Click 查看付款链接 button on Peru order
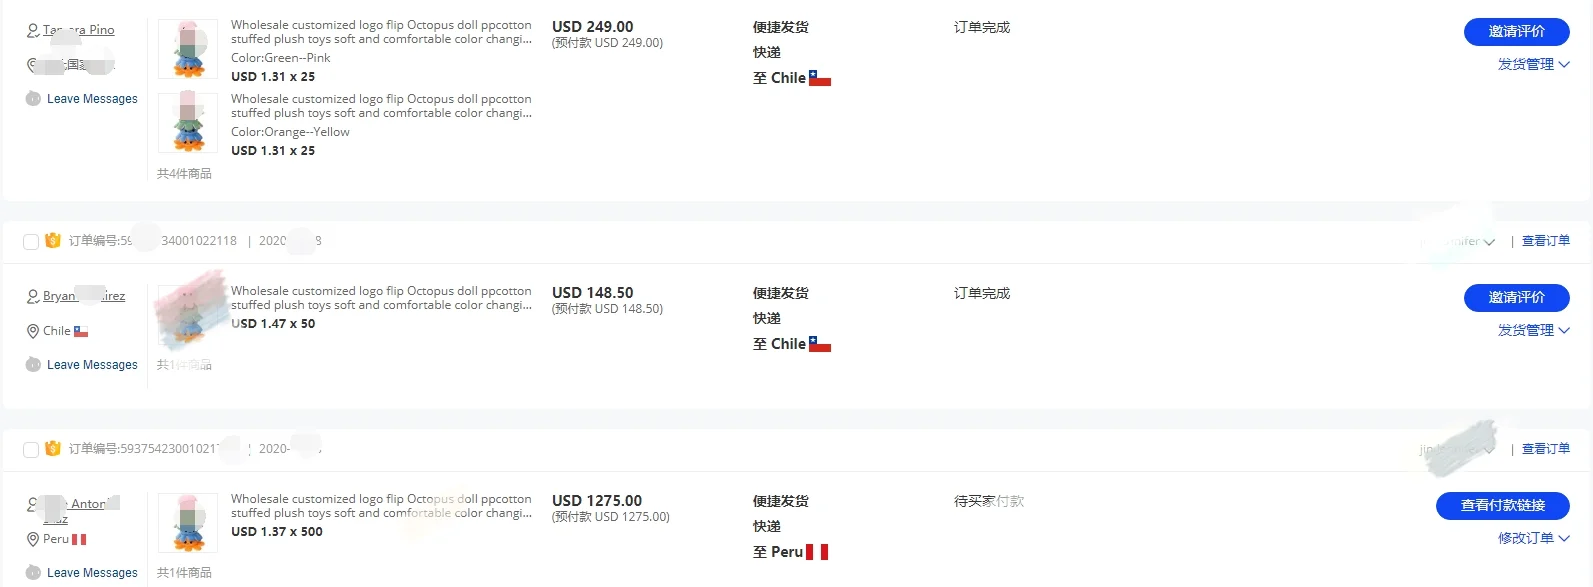Screen dimensions: 1593x587 pyautogui.click(x=1502, y=506)
